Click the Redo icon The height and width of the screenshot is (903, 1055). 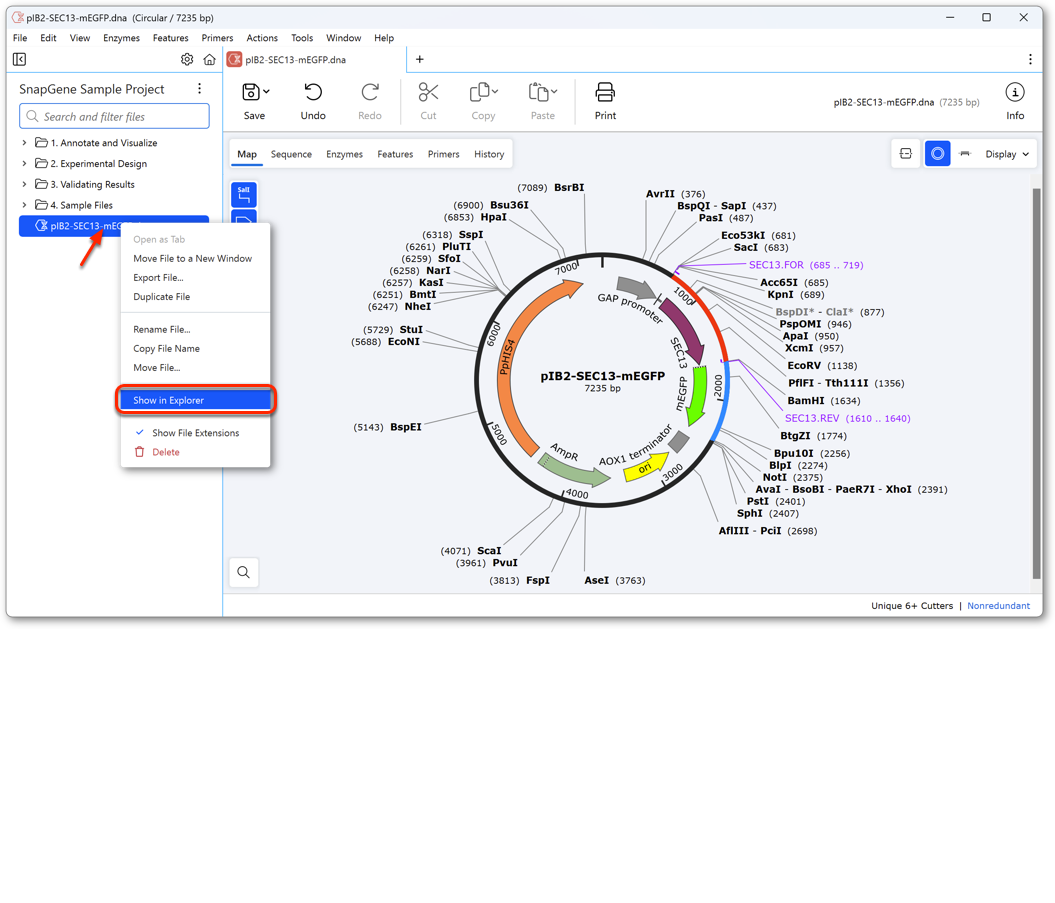369,92
